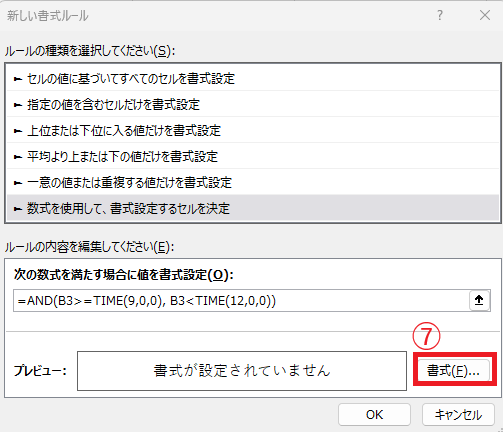
Task: Click the キャンセル button
Action: [x=458, y=415]
